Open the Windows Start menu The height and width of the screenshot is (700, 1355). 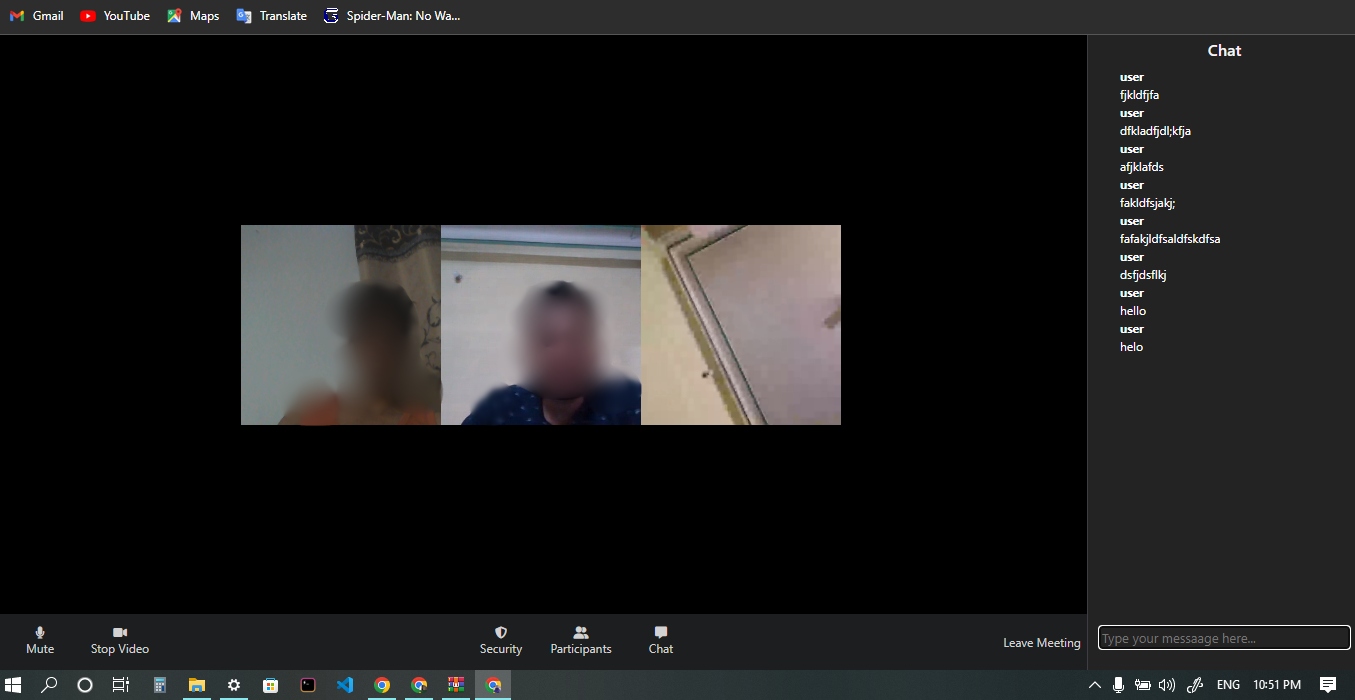tap(13, 685)
